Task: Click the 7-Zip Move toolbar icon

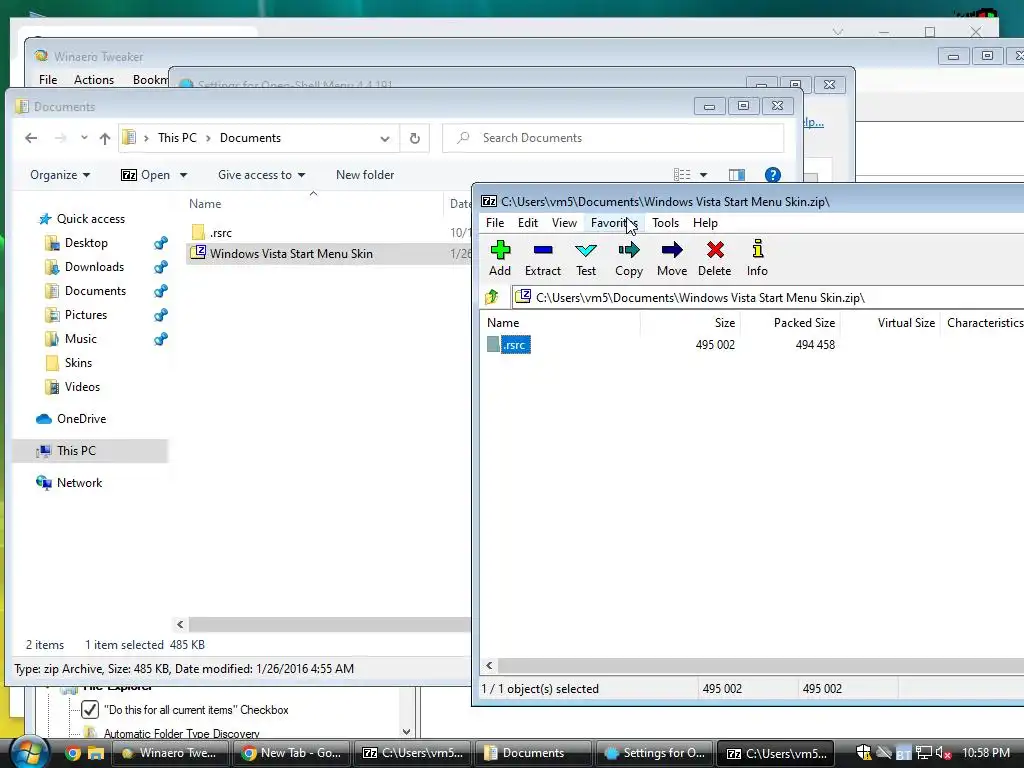Action: pyautogui.click(x=672, y=258)
